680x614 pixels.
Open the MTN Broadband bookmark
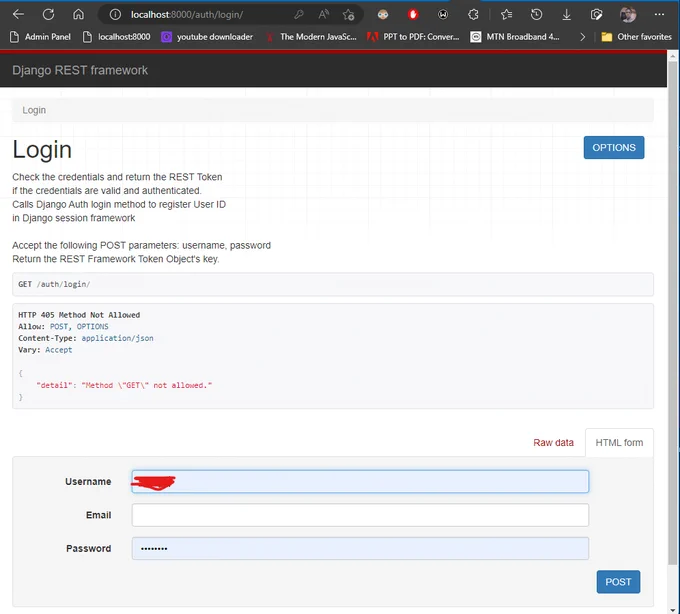[515, 37]
